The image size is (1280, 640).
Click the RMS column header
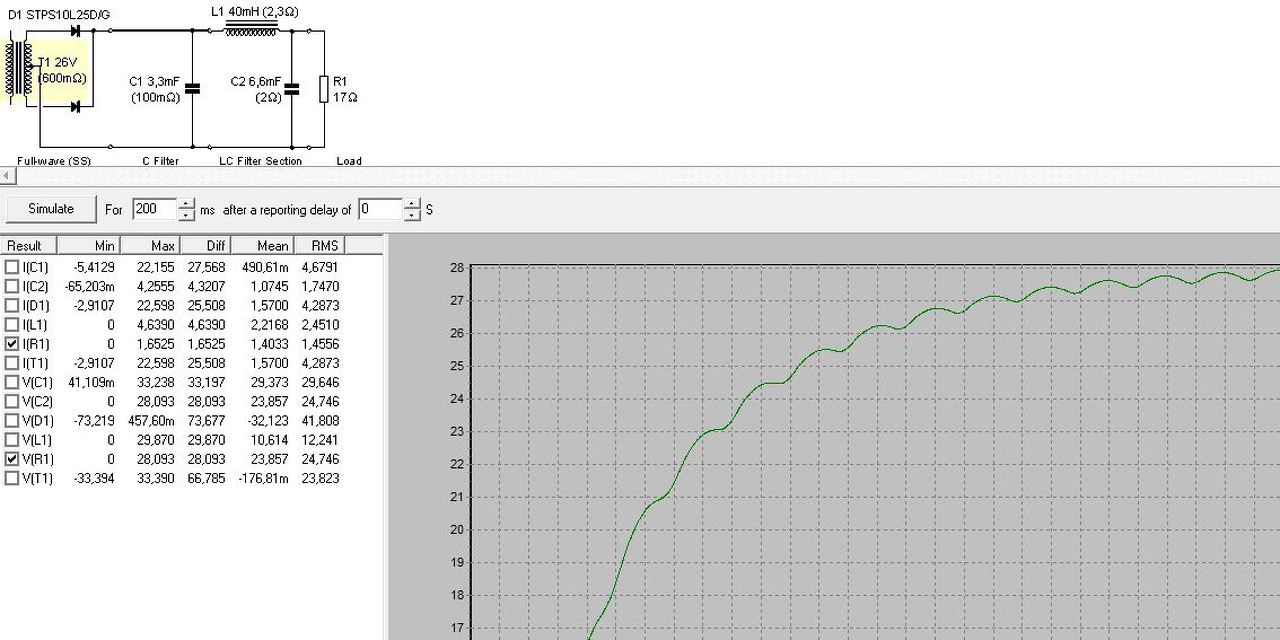(319, 245)
